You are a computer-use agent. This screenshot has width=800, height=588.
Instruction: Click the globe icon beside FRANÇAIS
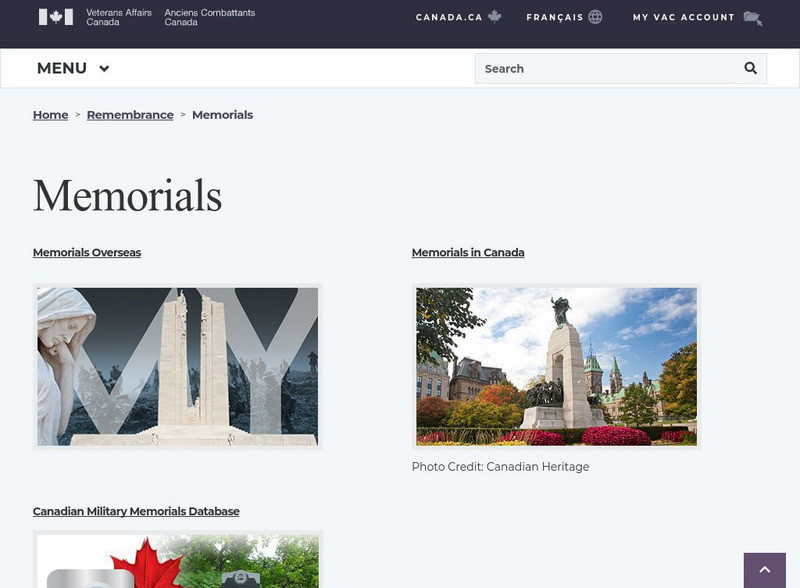pos(595,17)
